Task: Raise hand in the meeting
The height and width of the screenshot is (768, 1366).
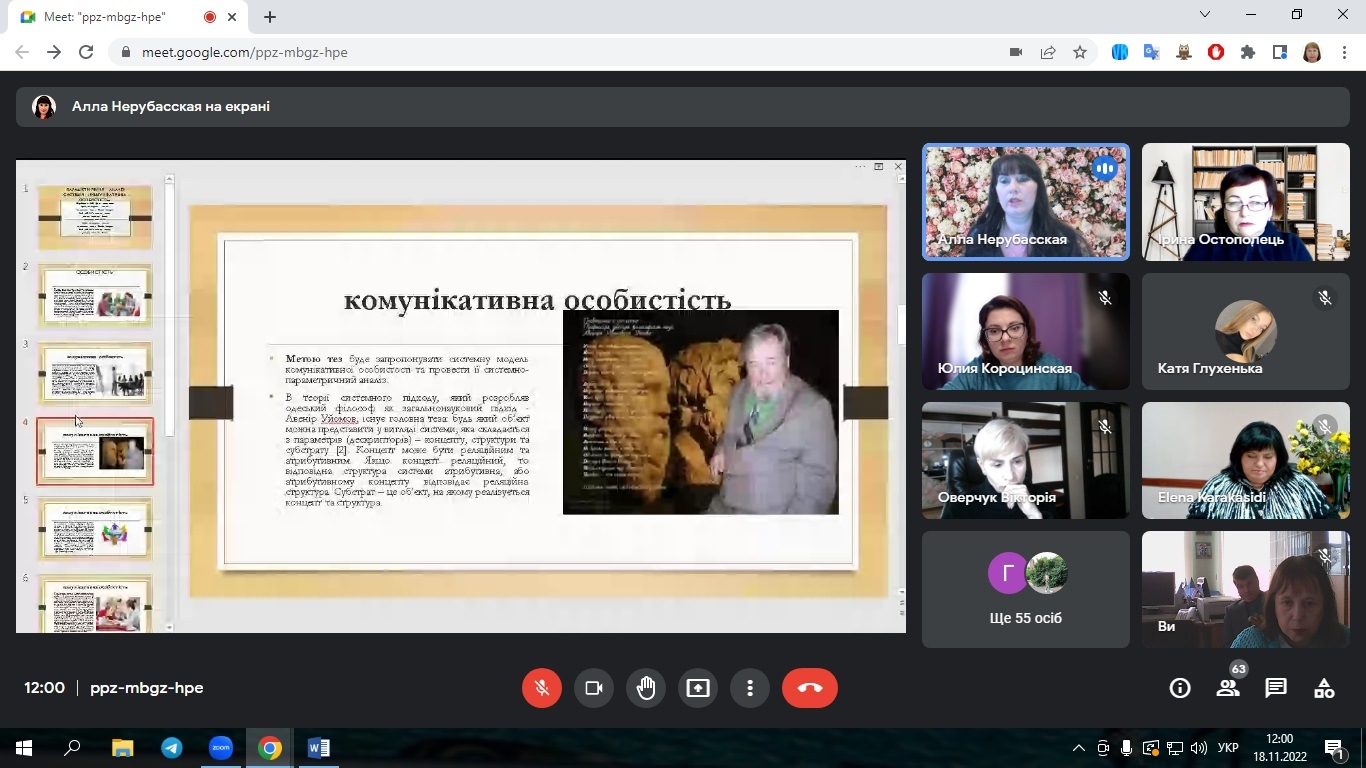Action: pos(646,688)
